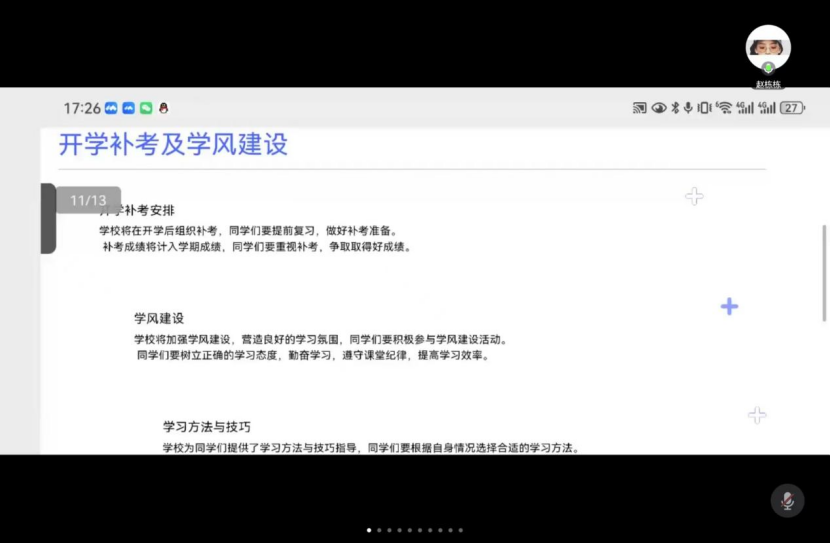Screen dimensions: 830x543
Task: Click the plus icon beside 学习方法与技巧
Action: click(757, 415)
